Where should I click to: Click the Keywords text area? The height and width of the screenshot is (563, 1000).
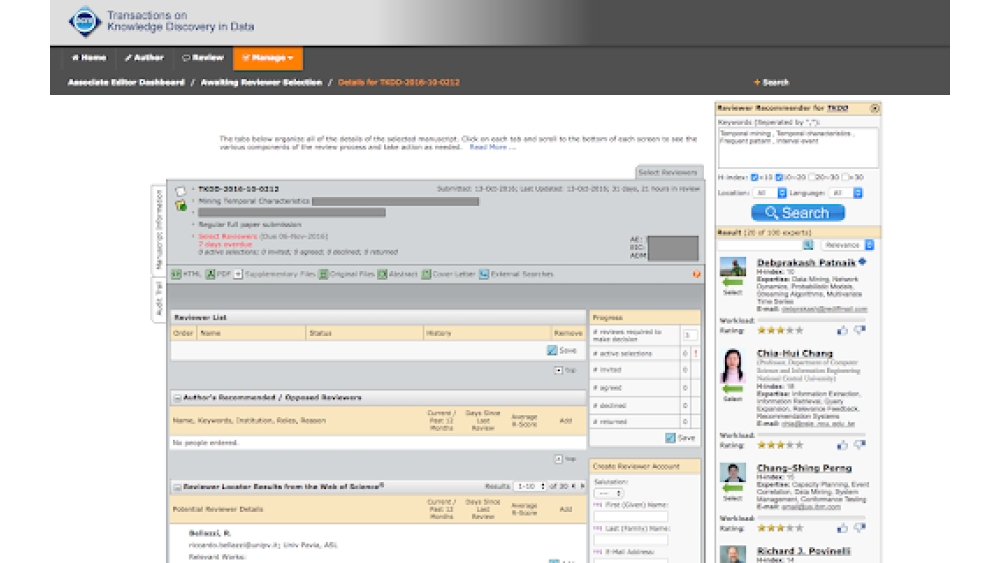(x=798, y=147)
